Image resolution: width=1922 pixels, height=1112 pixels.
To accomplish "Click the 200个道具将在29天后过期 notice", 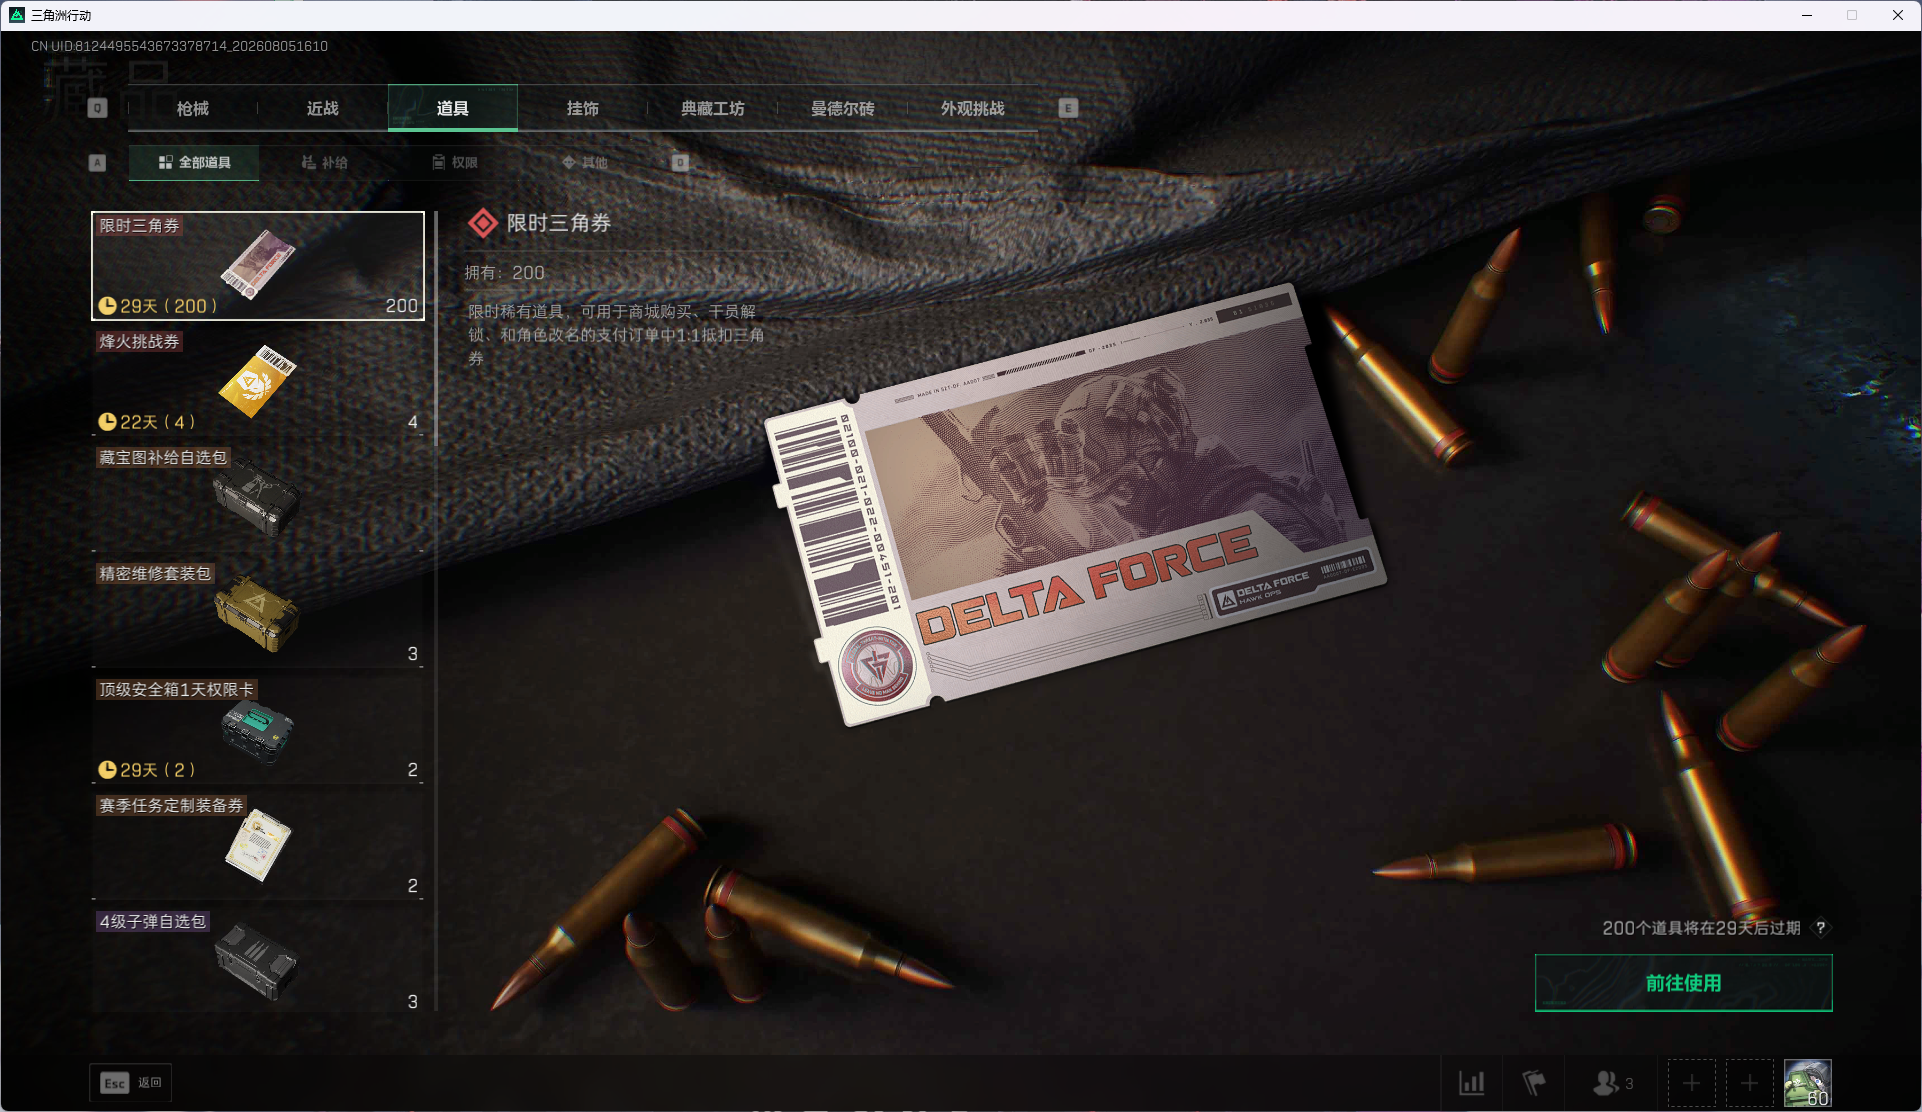I will [x=1701, y=928].
